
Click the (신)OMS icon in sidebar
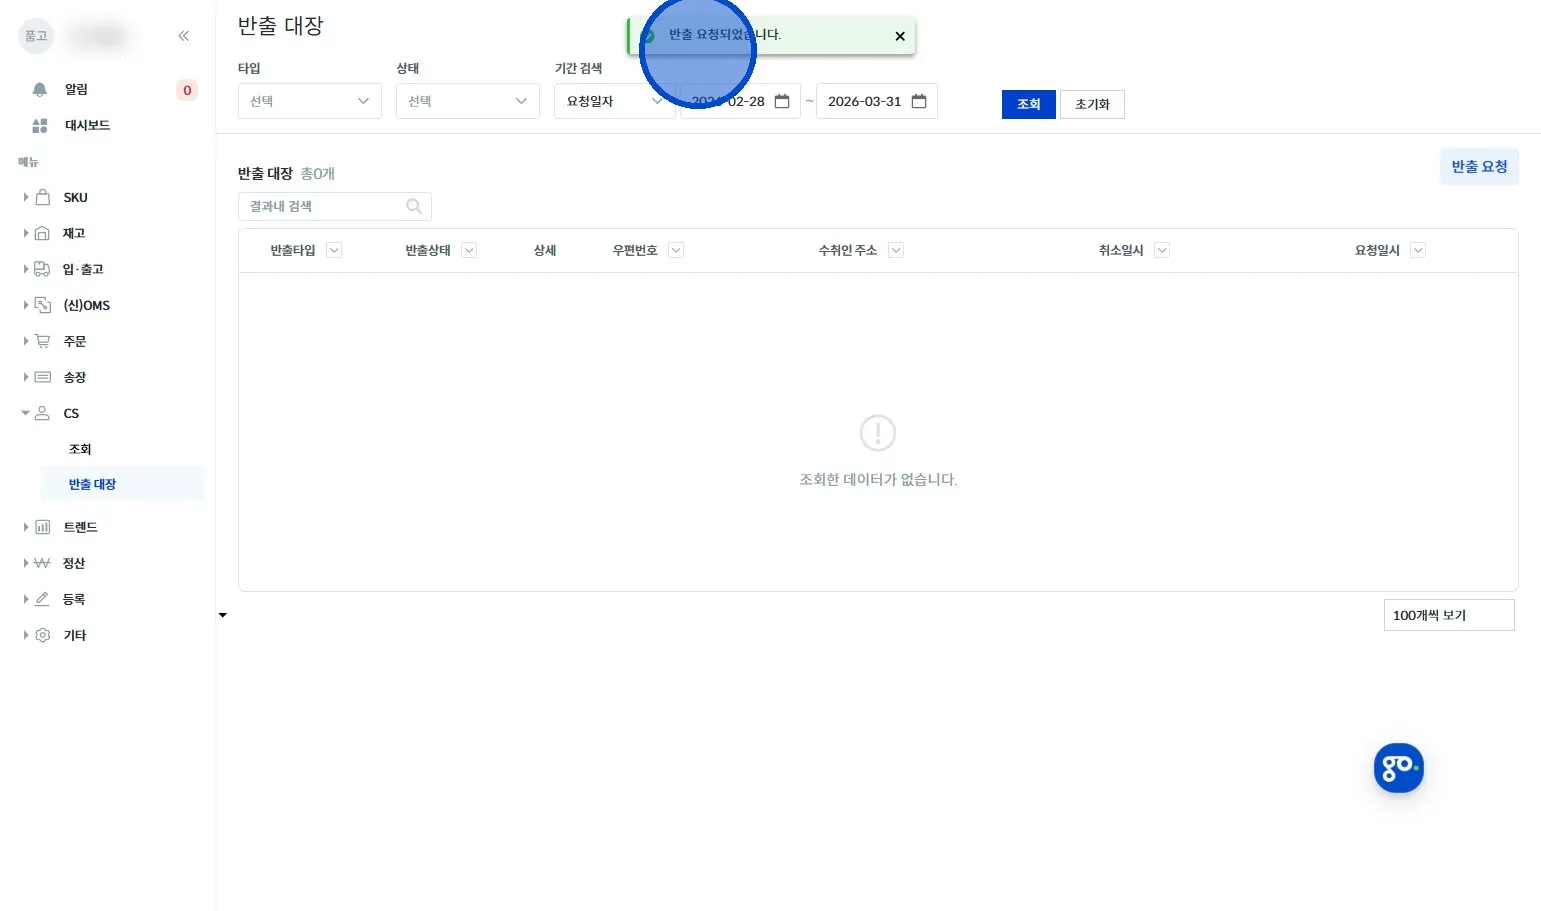point(43,305)
